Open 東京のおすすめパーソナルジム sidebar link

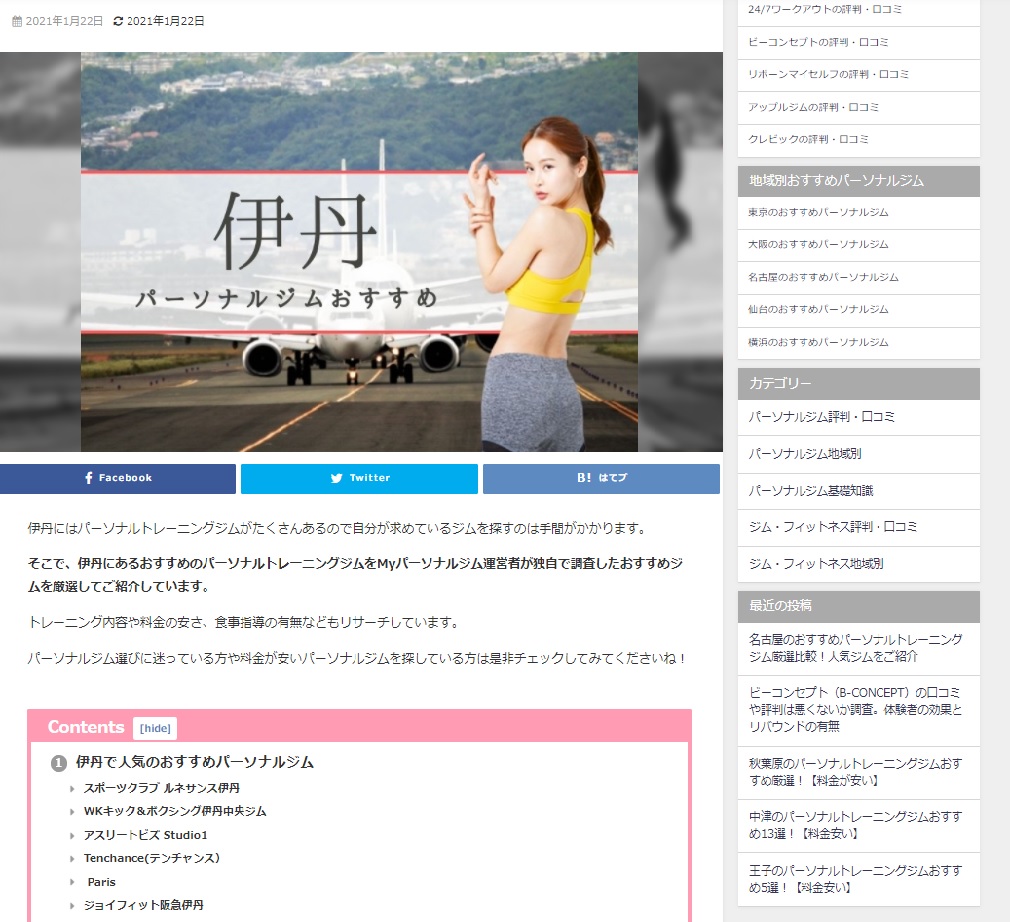coord(818,212)
